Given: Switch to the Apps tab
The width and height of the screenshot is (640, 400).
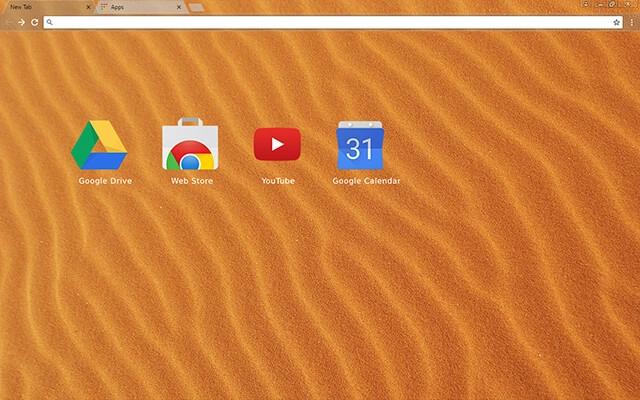Looking at the screenshot, I should [141, 7].
